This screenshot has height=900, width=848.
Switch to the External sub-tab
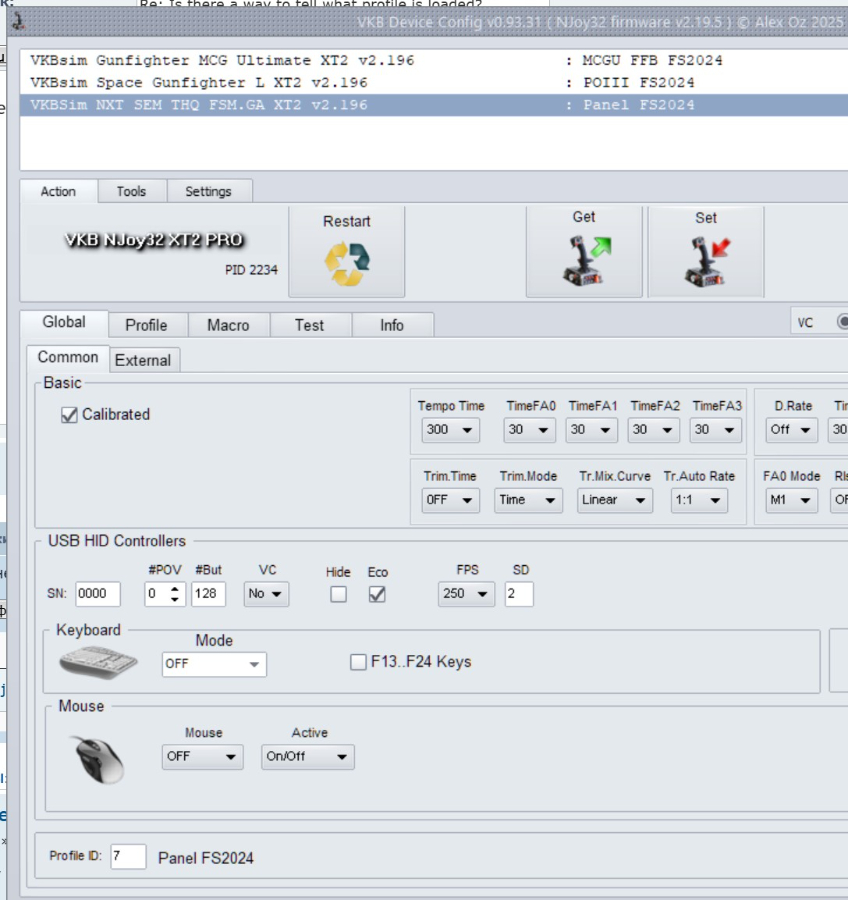click(143, 360)
